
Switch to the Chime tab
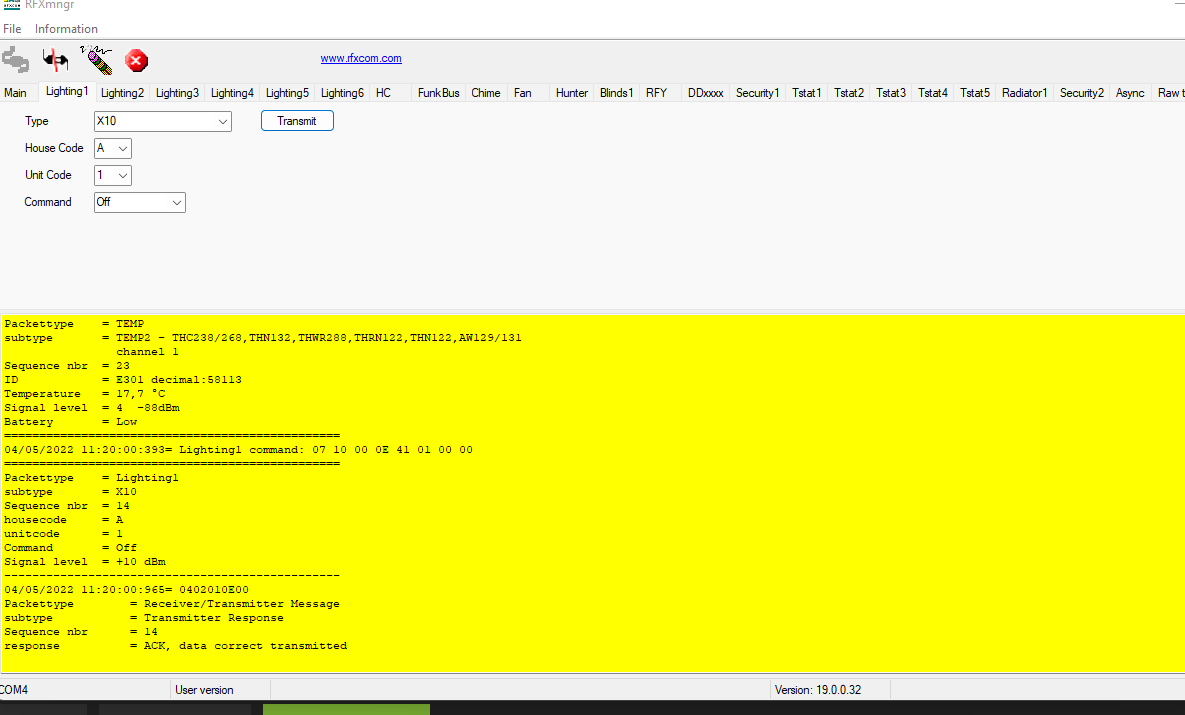[x=486, y=93]
